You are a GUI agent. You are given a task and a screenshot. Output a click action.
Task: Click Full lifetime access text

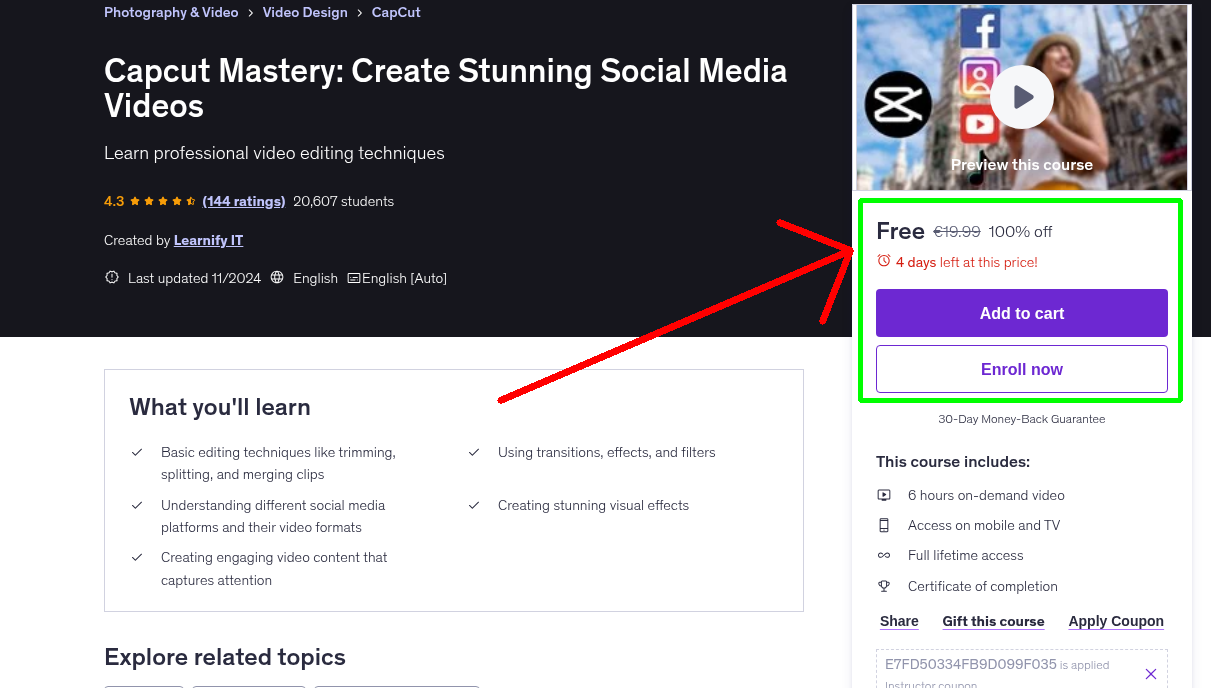click(x=966, y=555)
